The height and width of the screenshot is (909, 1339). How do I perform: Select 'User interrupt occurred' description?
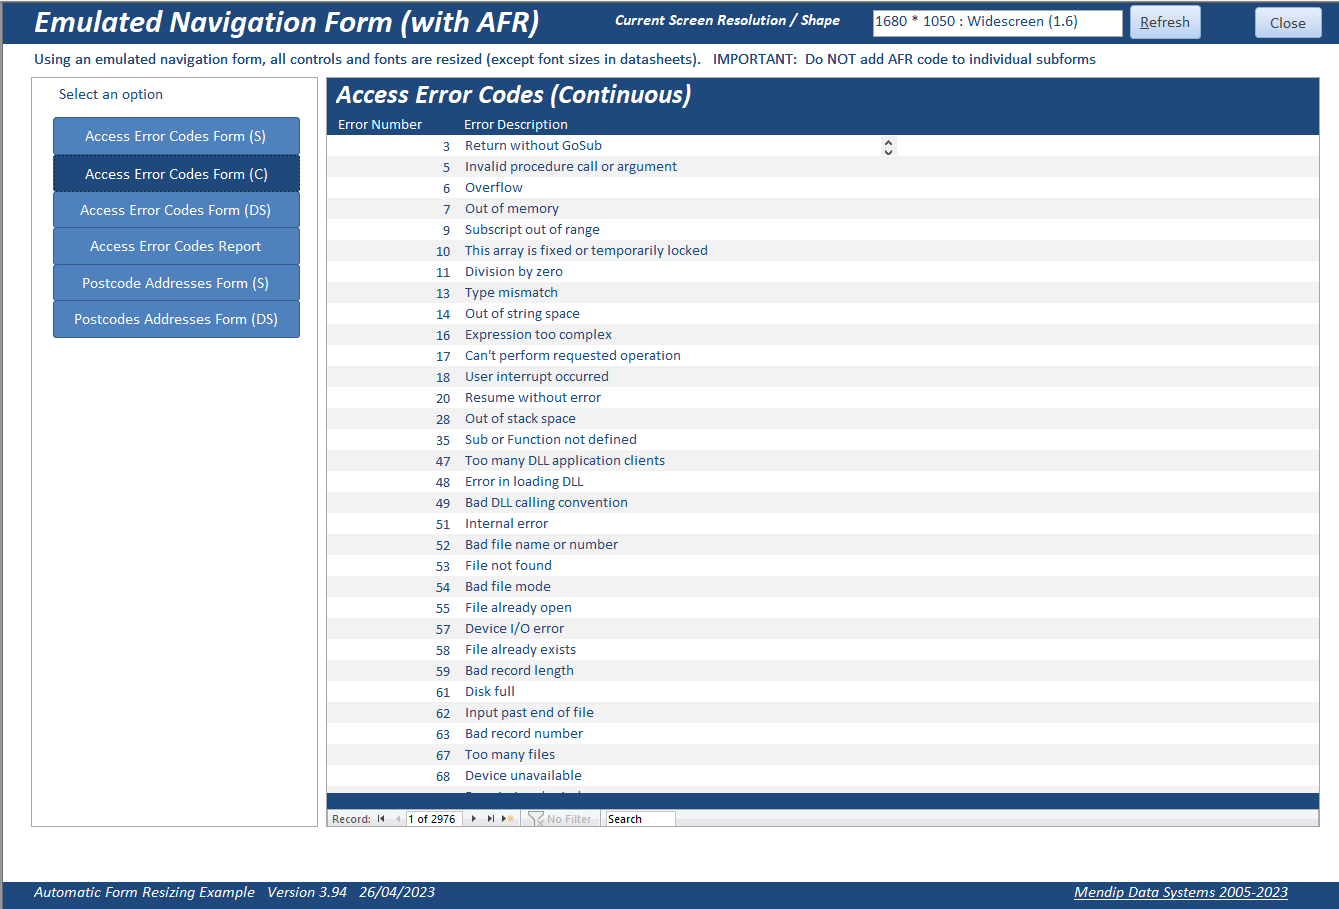coord(537,377)
